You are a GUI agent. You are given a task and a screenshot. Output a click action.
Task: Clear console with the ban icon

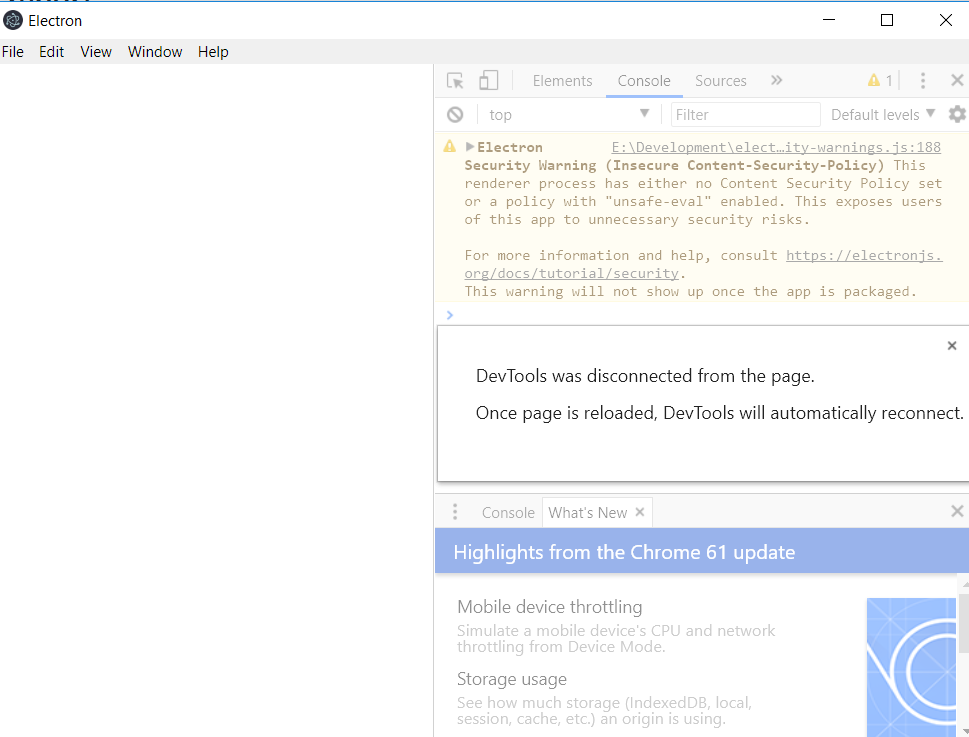(455, 114)
